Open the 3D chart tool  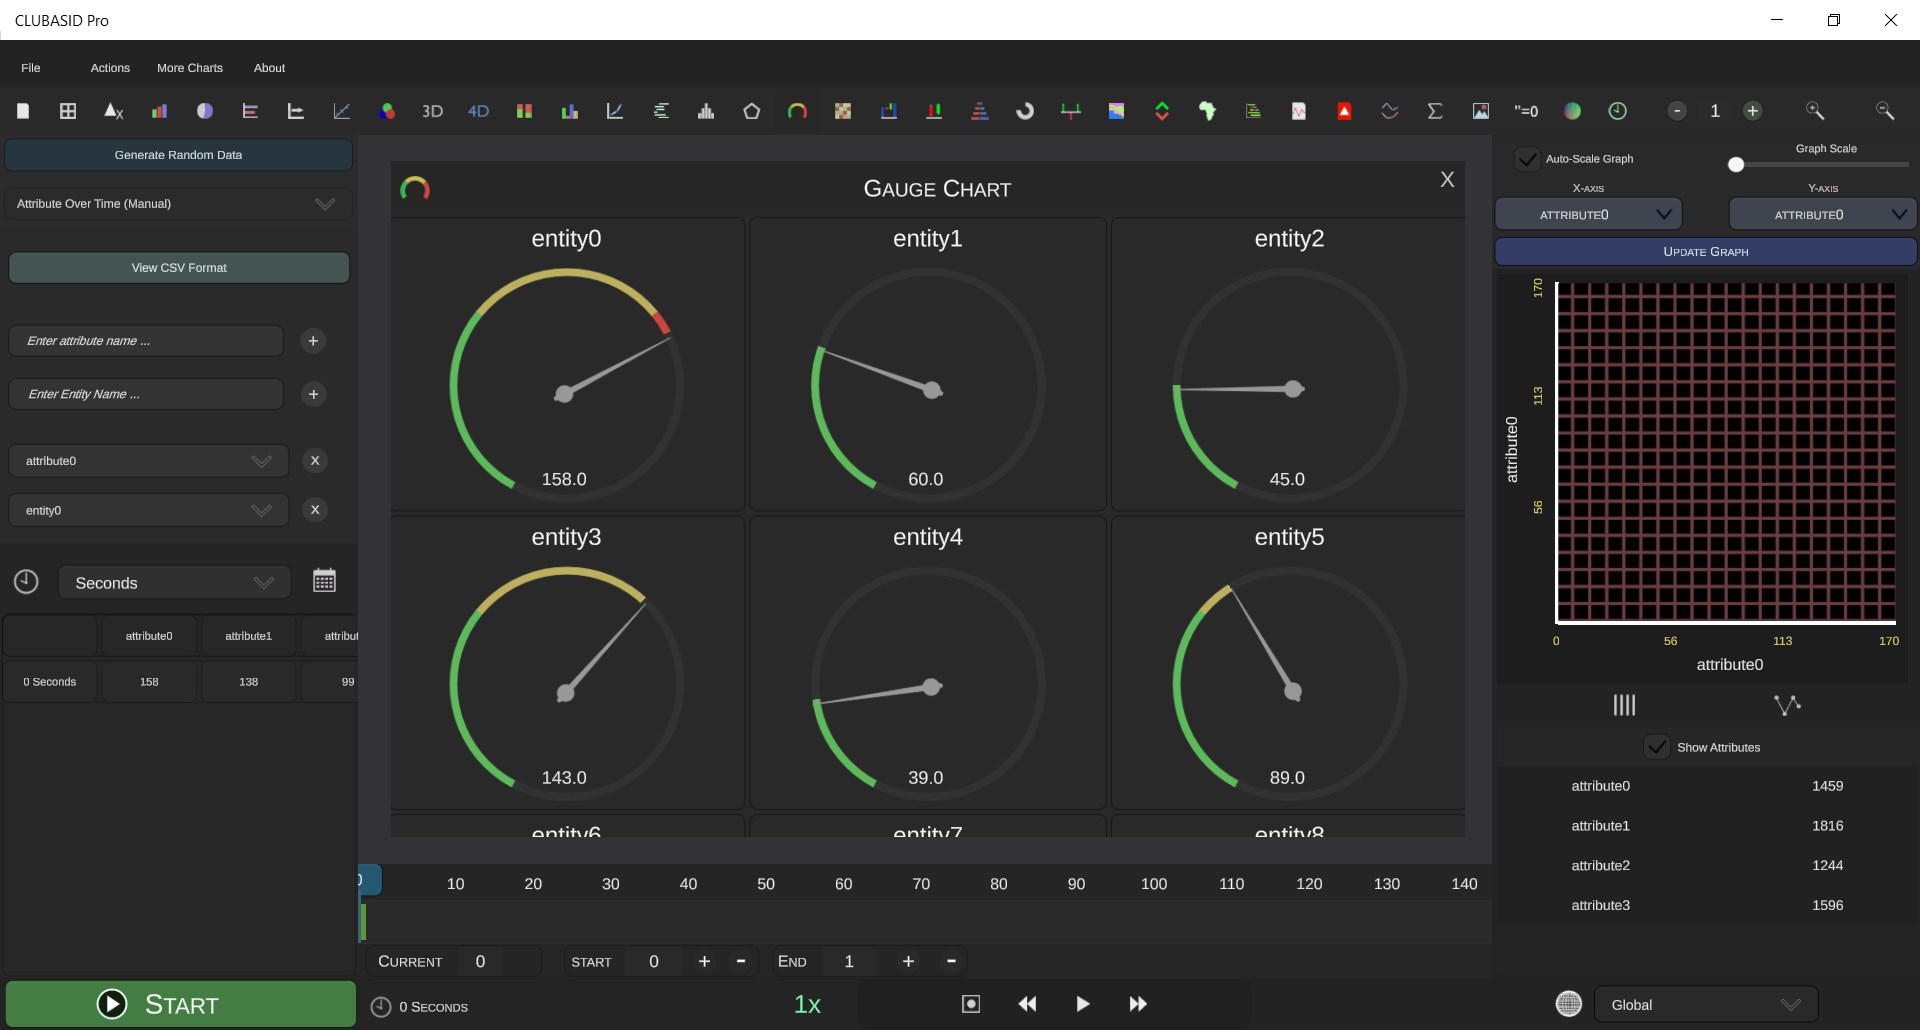pyautogui.click(x=432, y=111)
